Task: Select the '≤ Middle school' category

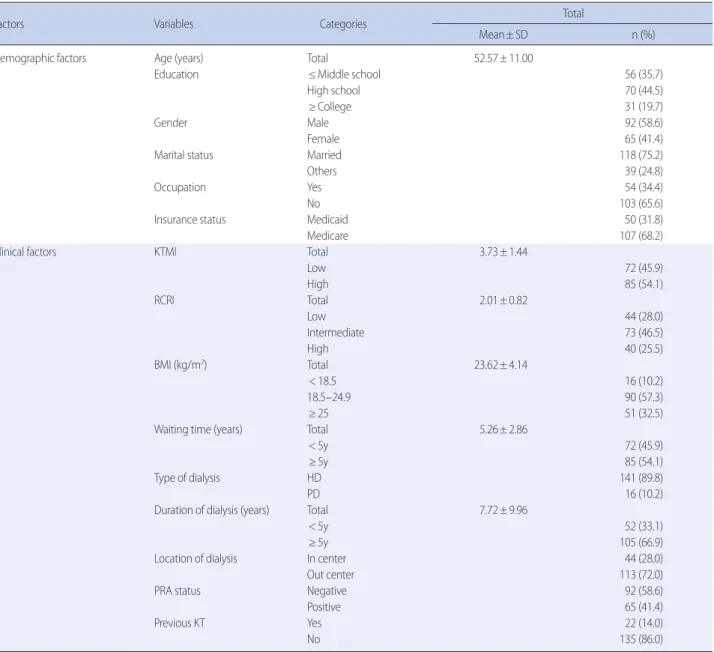Action: 344,74
